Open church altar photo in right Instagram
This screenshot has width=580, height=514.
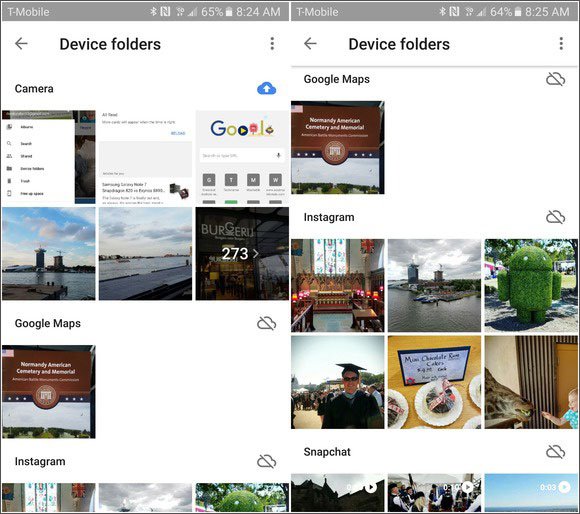click(337, 285)
